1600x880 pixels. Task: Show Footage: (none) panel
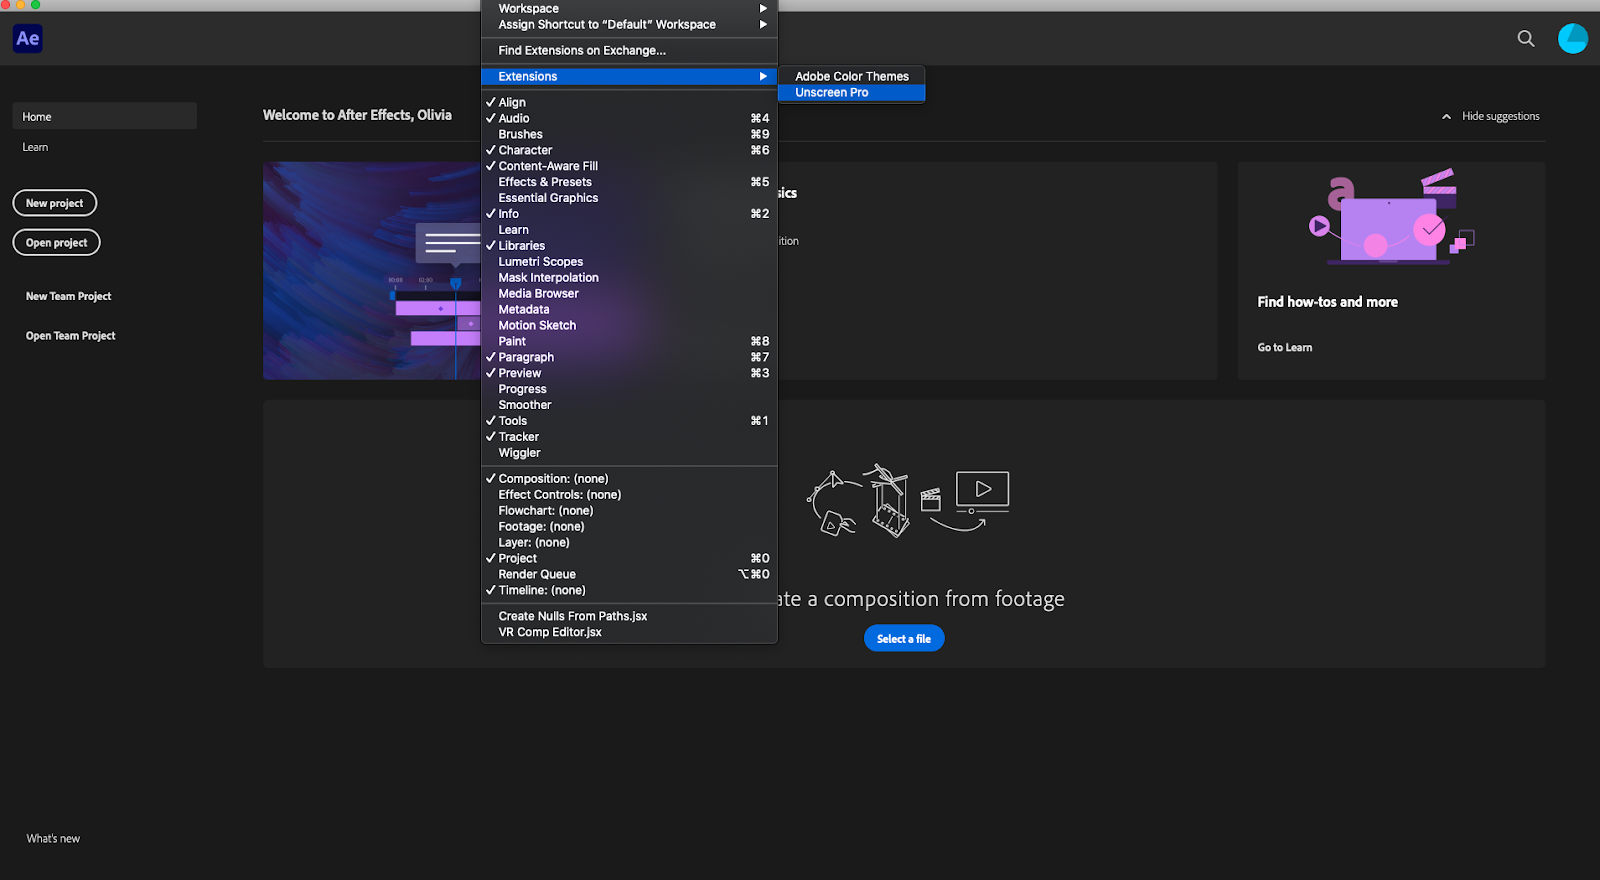pyautogui.click(x=629, y=527)
